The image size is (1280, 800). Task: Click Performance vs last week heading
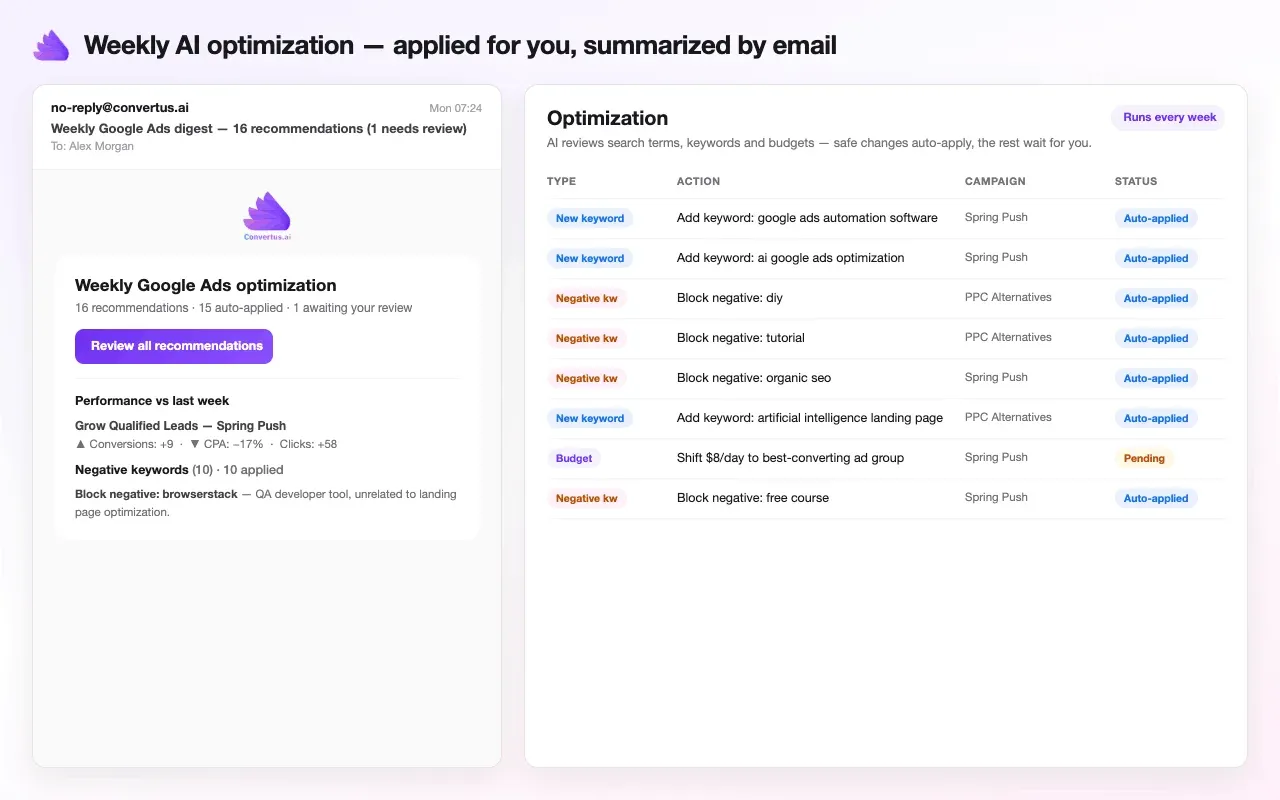[x=152, y=401]
